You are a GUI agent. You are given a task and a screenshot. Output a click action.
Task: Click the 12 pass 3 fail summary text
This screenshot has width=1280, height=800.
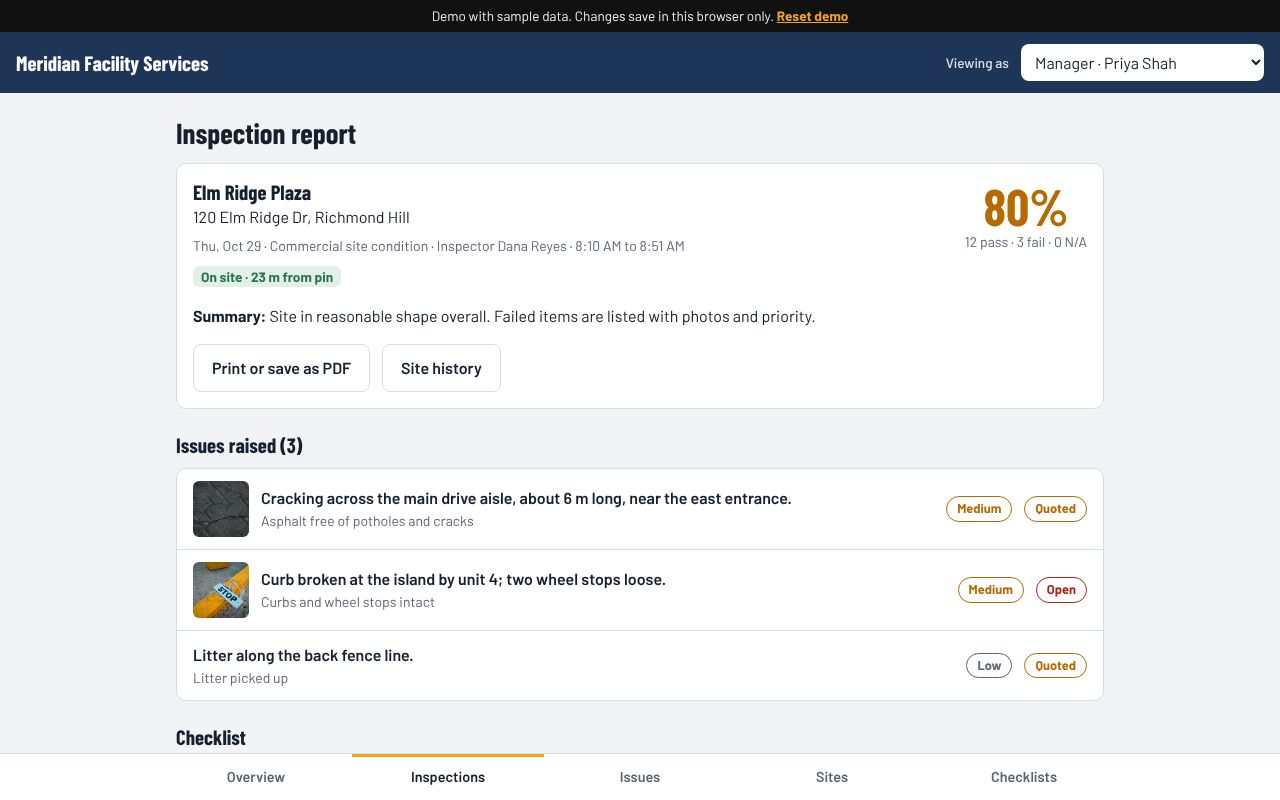pyautogui.click(x=1026, y=242)
